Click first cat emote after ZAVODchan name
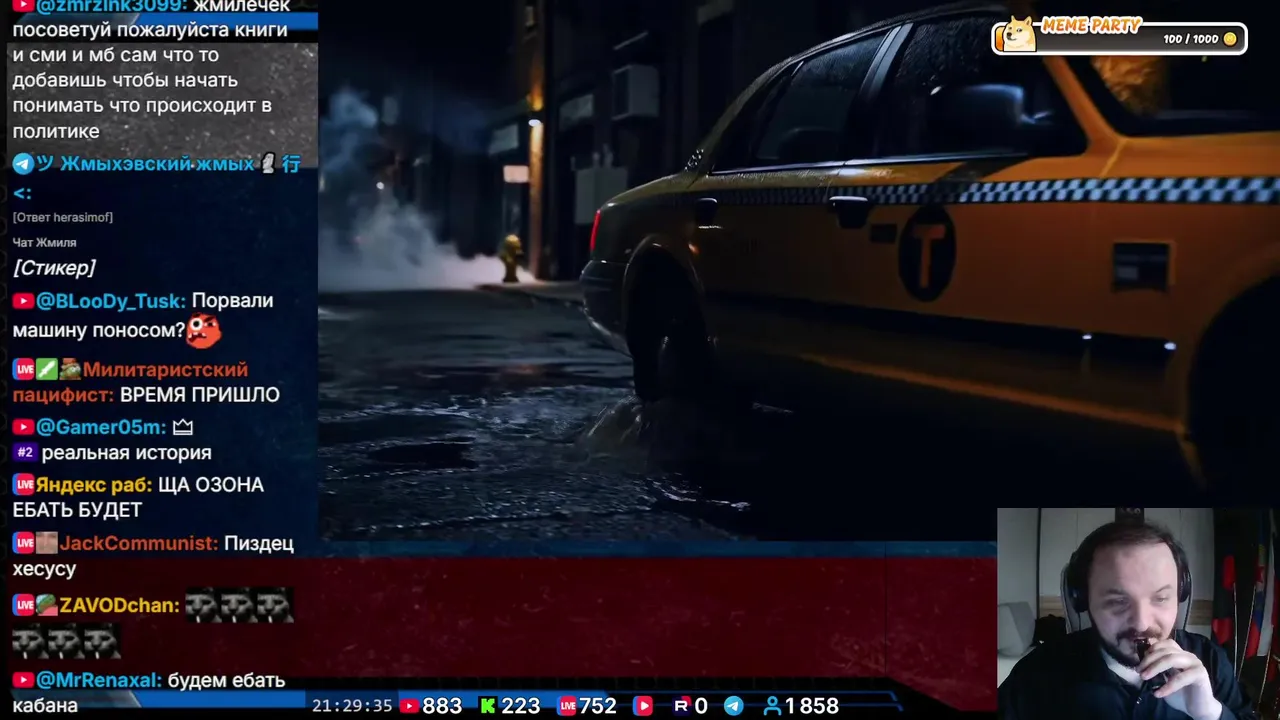1280x720 pixels. 202,605
